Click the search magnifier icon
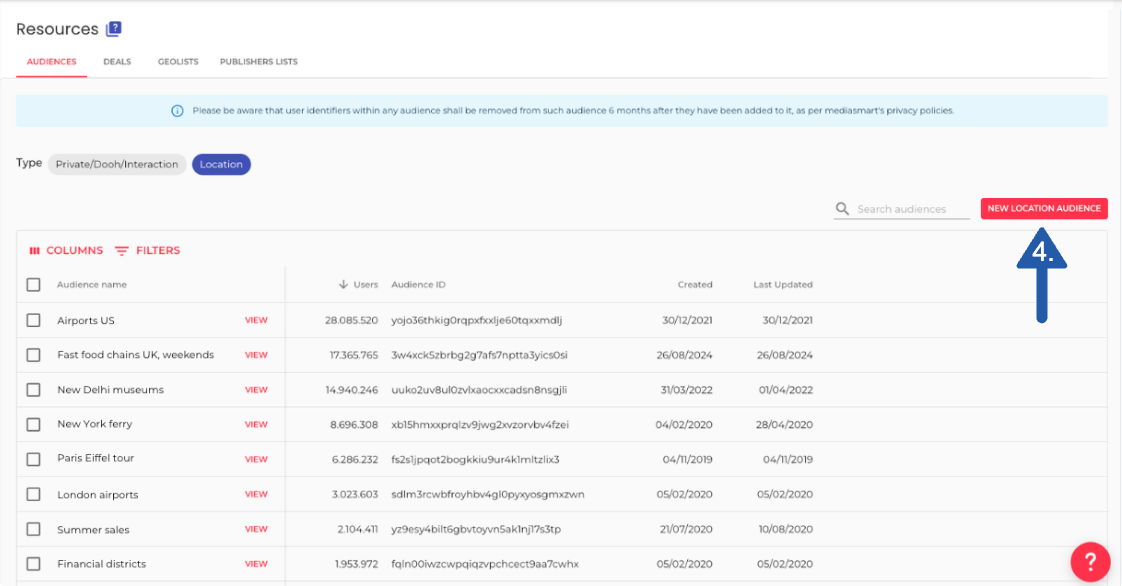The image size is (1122, 586). [843, 209]
